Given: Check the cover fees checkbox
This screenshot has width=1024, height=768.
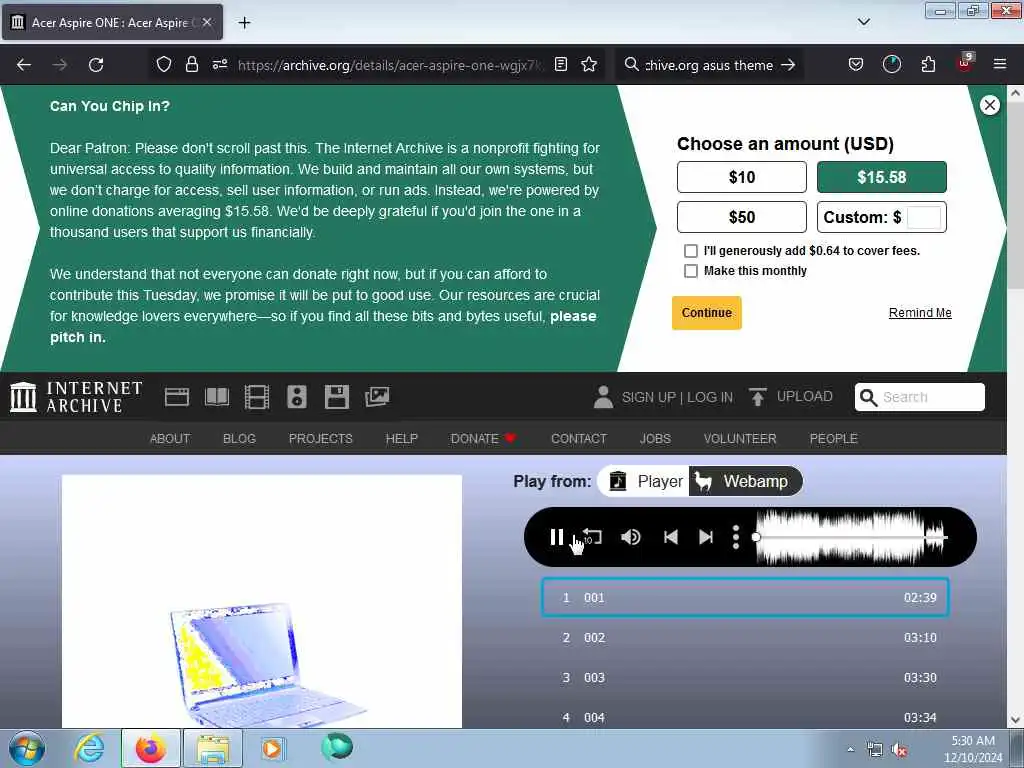Looking at the screenshot, I should (x=690, y=251).
